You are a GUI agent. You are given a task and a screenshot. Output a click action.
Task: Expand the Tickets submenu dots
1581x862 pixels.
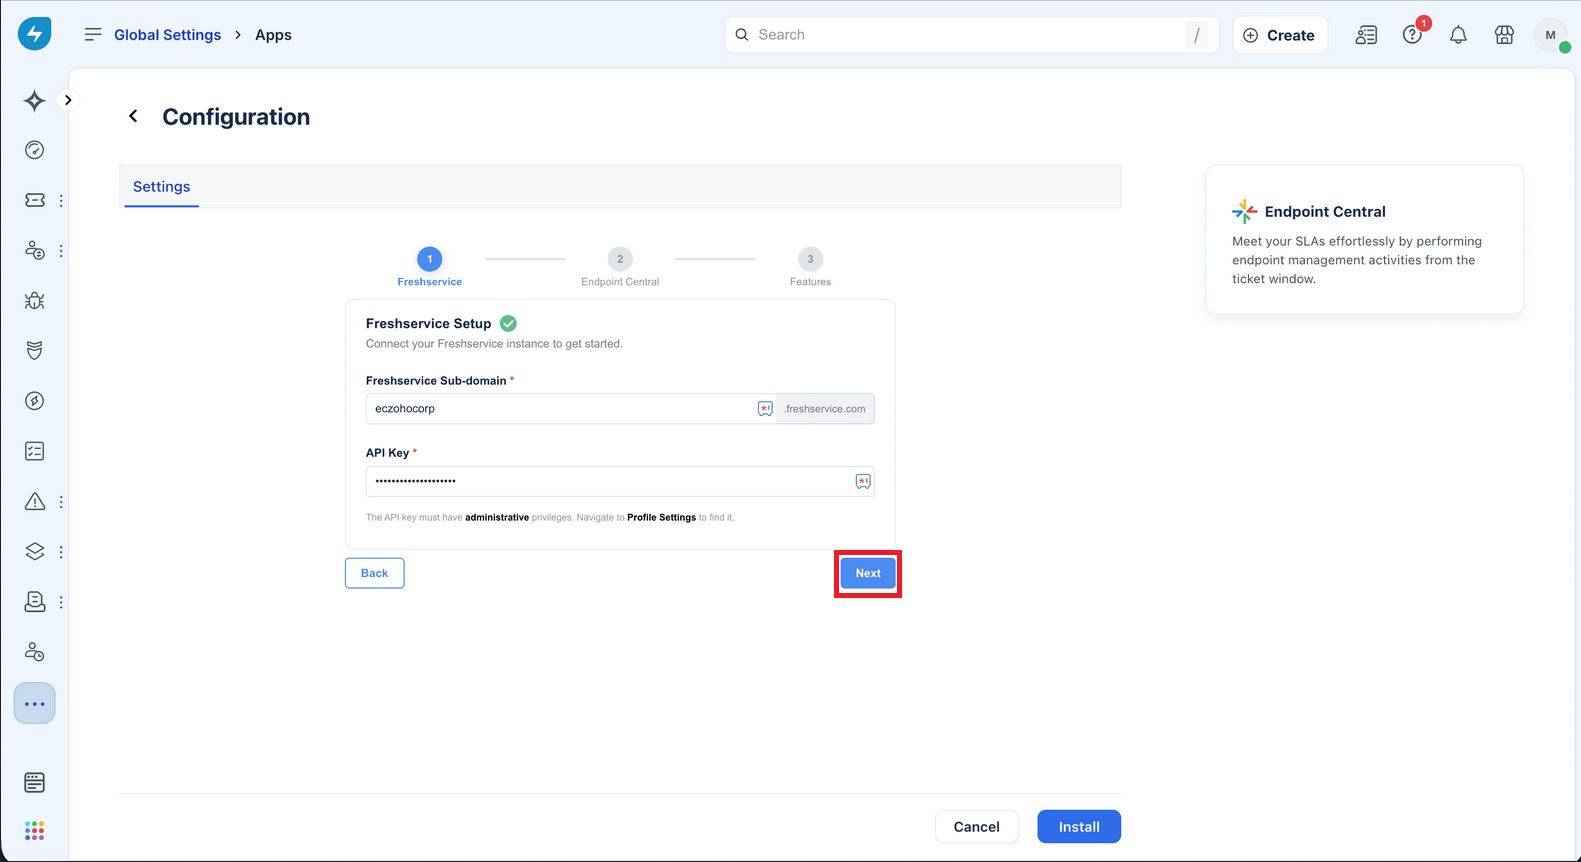pos(61,201)
